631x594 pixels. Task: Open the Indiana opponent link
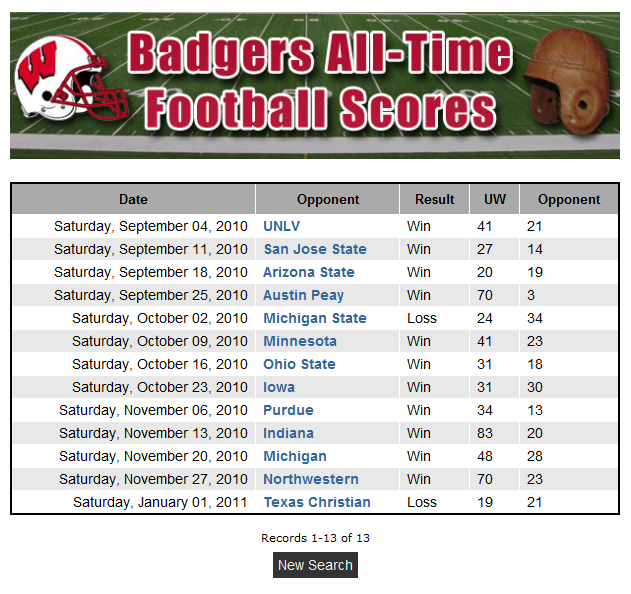[x=288, y=433]
